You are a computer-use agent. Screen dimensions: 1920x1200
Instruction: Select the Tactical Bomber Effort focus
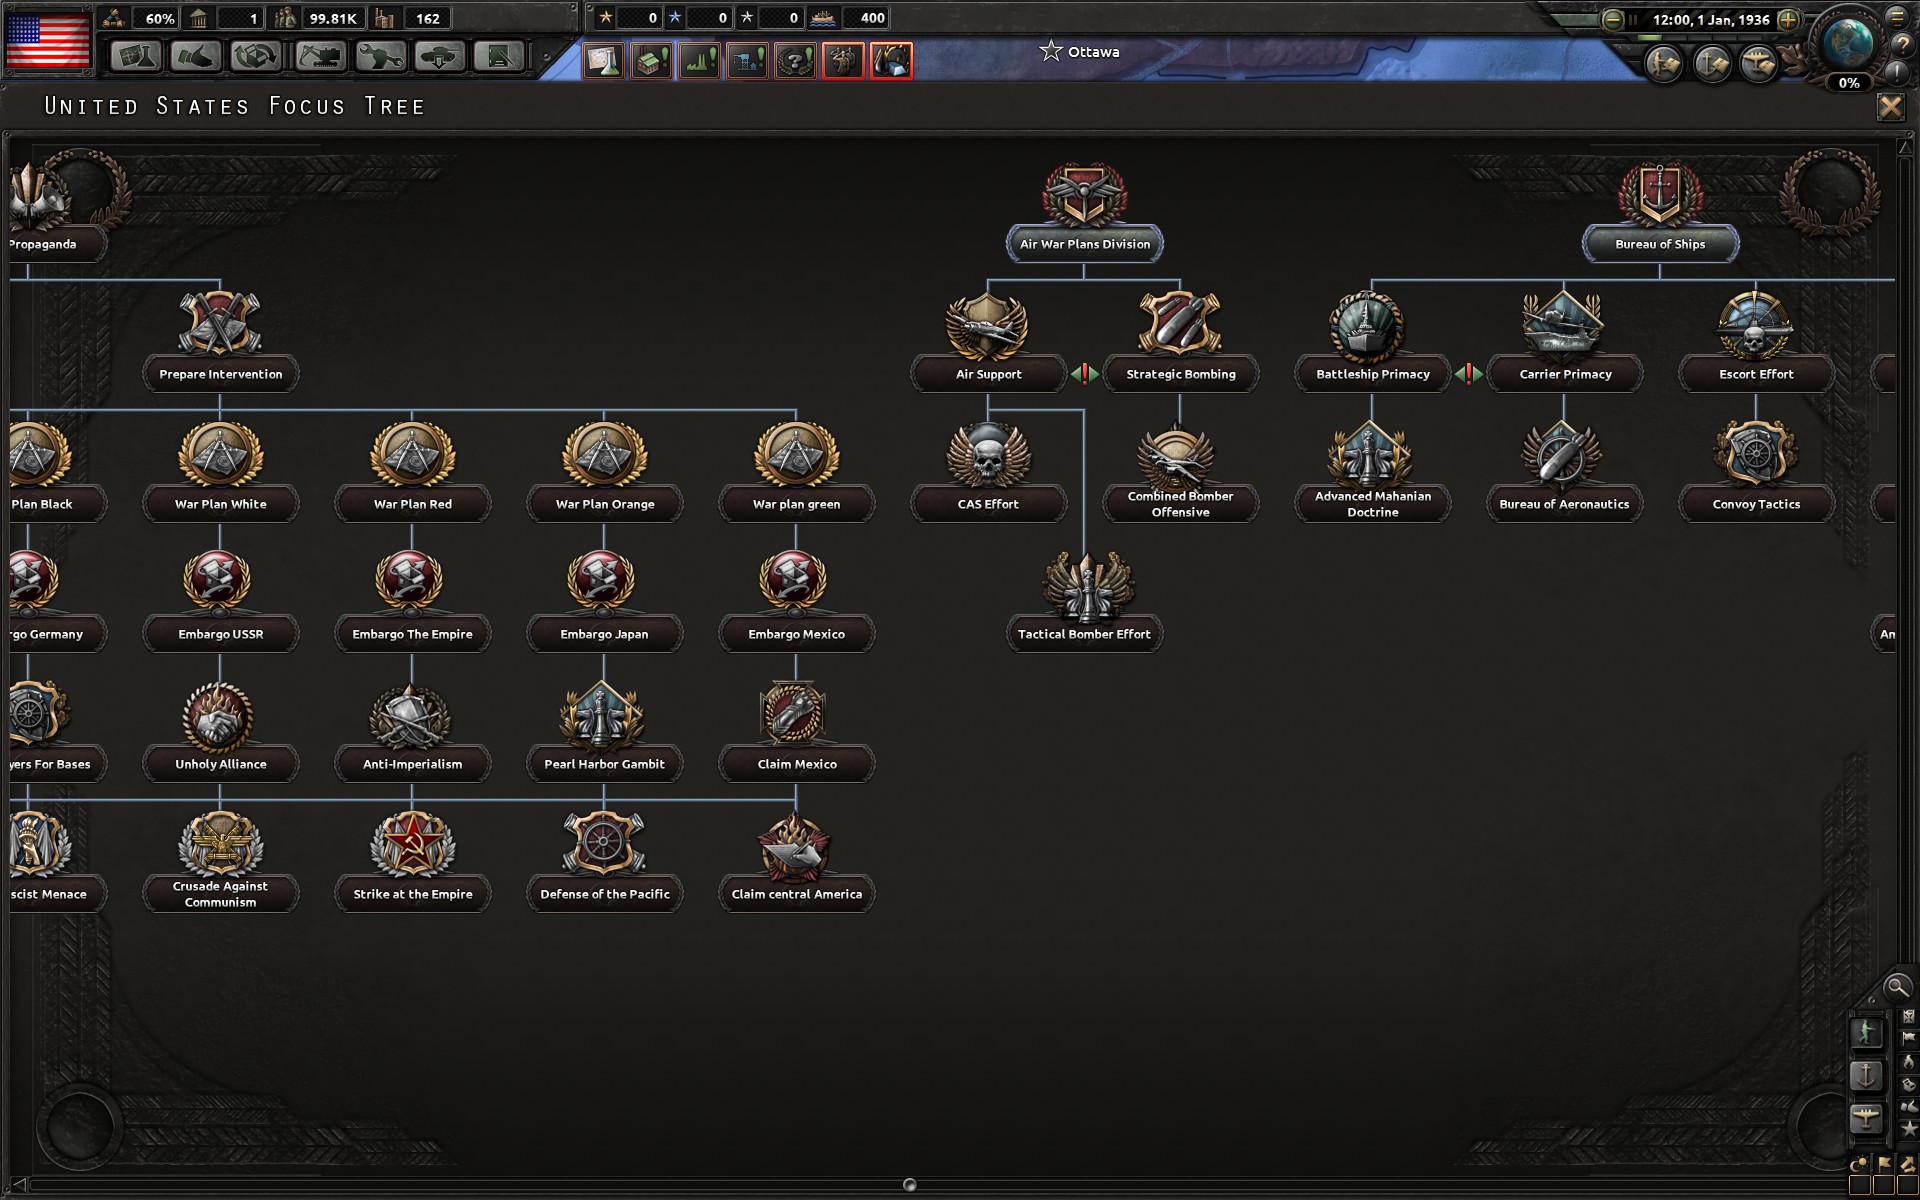1084,634
